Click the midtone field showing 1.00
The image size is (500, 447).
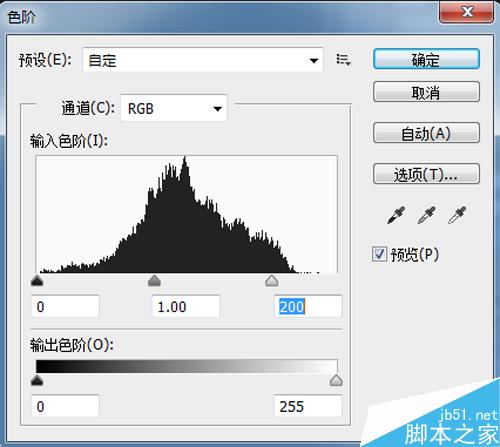tap(186, 306)
